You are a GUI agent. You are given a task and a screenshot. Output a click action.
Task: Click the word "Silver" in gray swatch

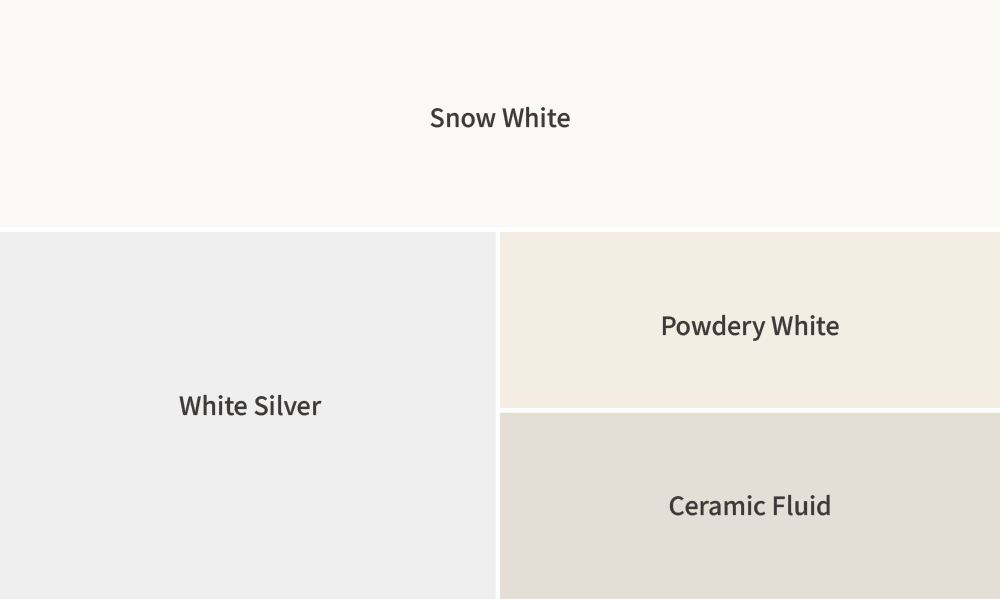coord(287,406)
